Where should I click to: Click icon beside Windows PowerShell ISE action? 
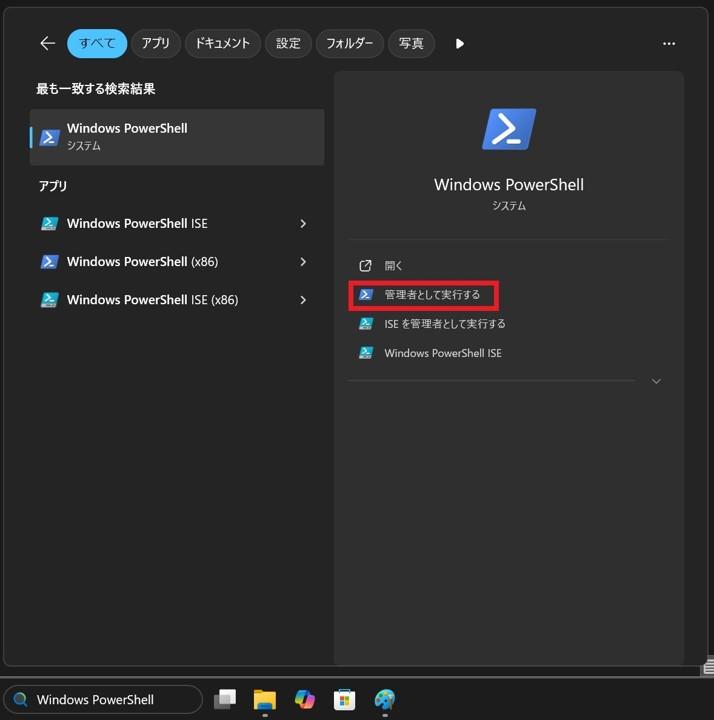(x=366, y=353)
